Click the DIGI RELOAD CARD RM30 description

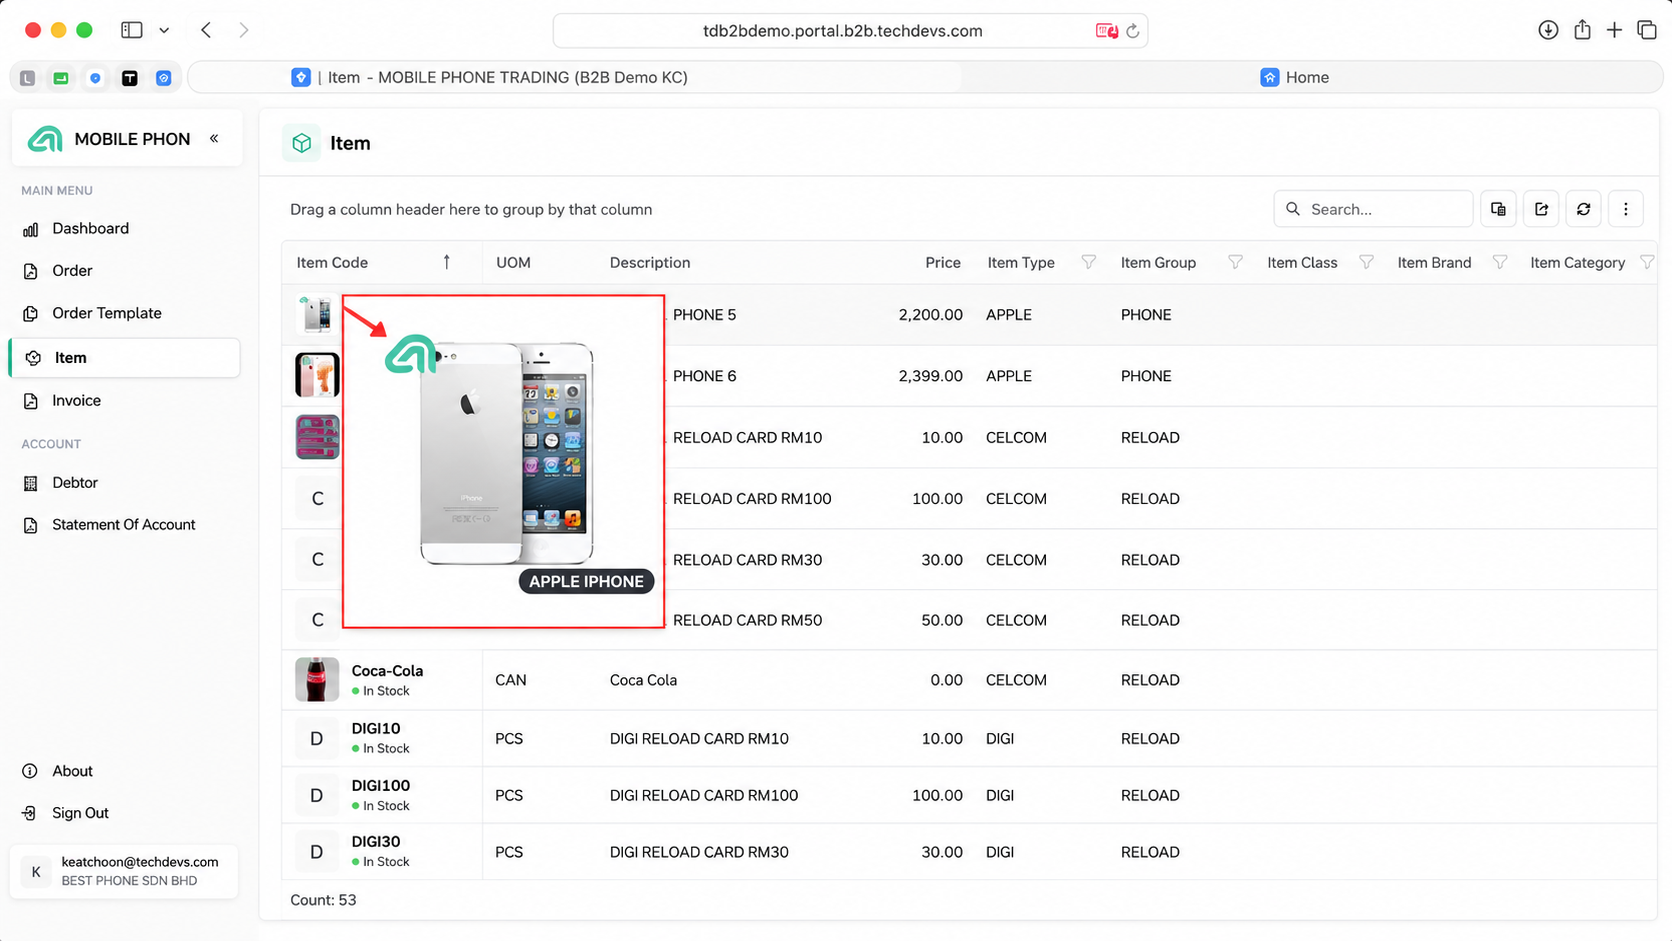699,852
